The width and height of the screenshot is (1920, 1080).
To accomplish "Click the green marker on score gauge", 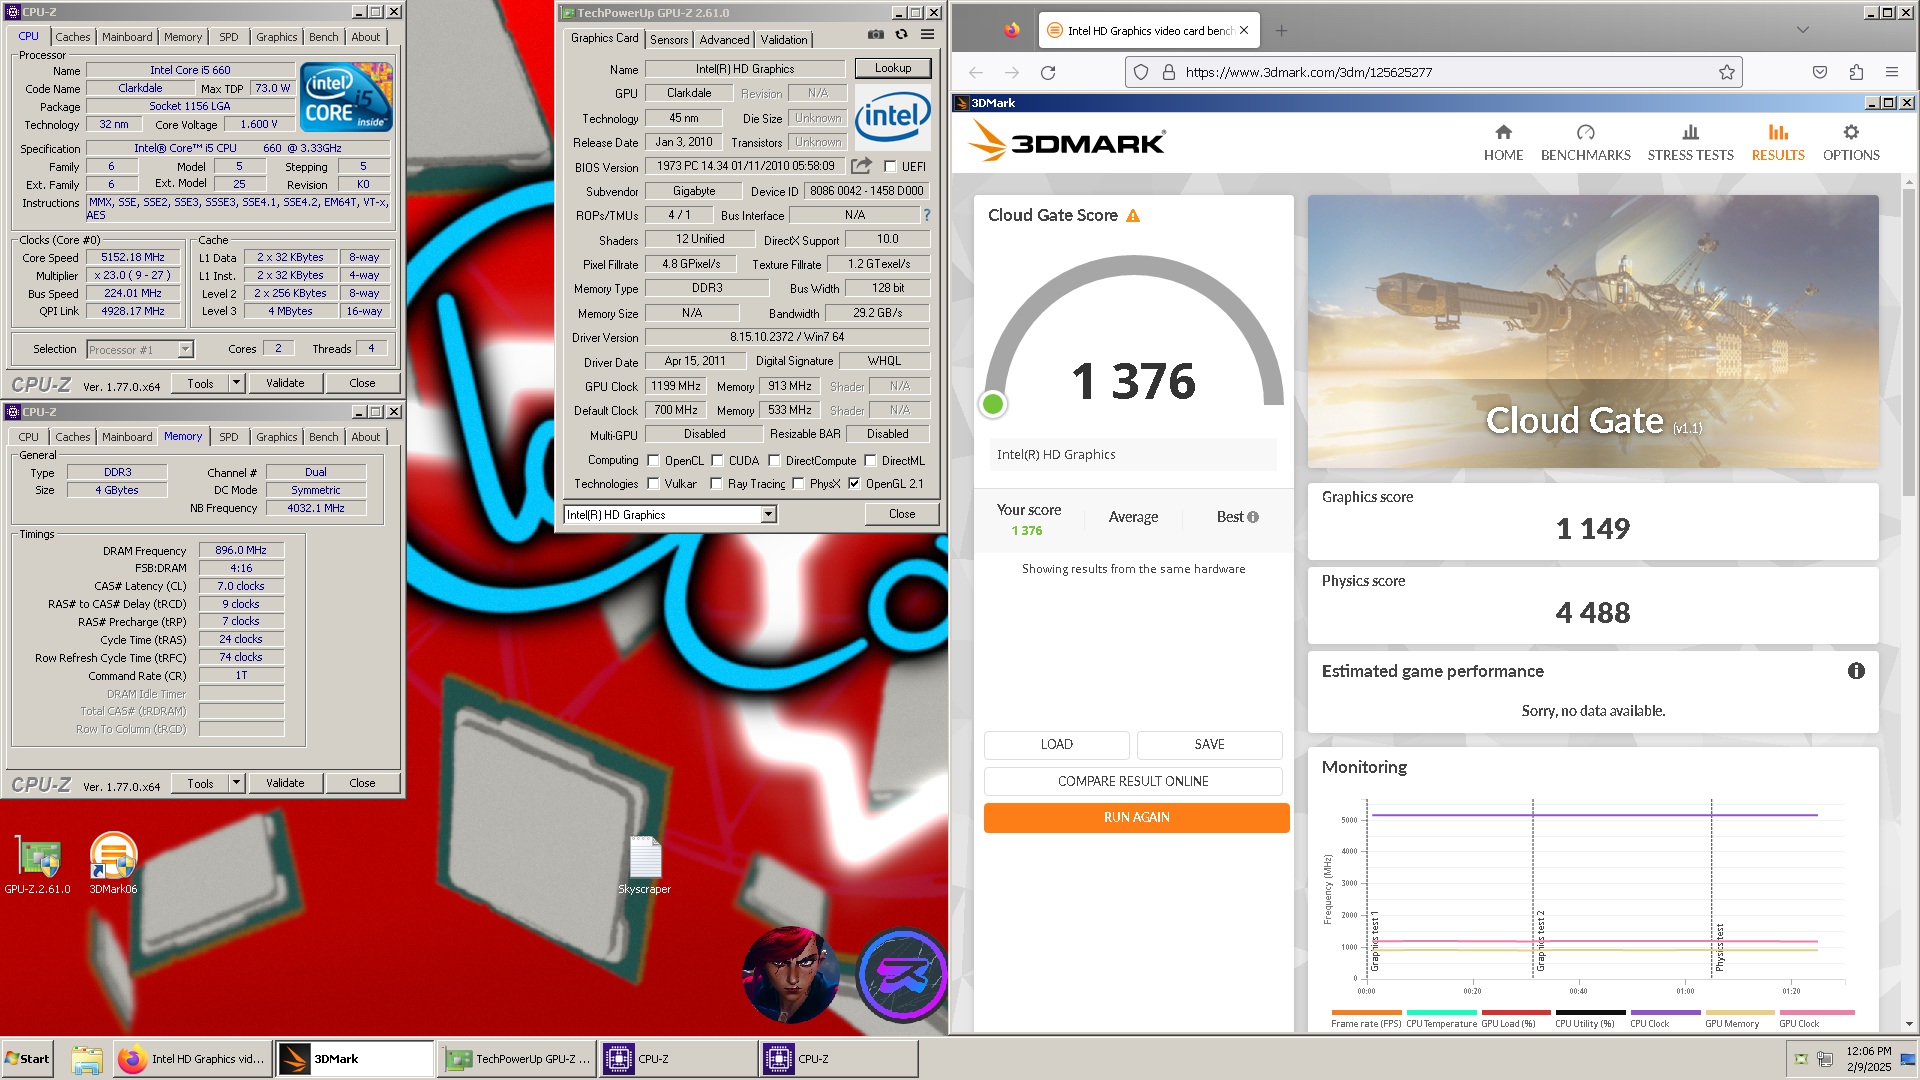I will pyautogui.click(x=993, y=404).
